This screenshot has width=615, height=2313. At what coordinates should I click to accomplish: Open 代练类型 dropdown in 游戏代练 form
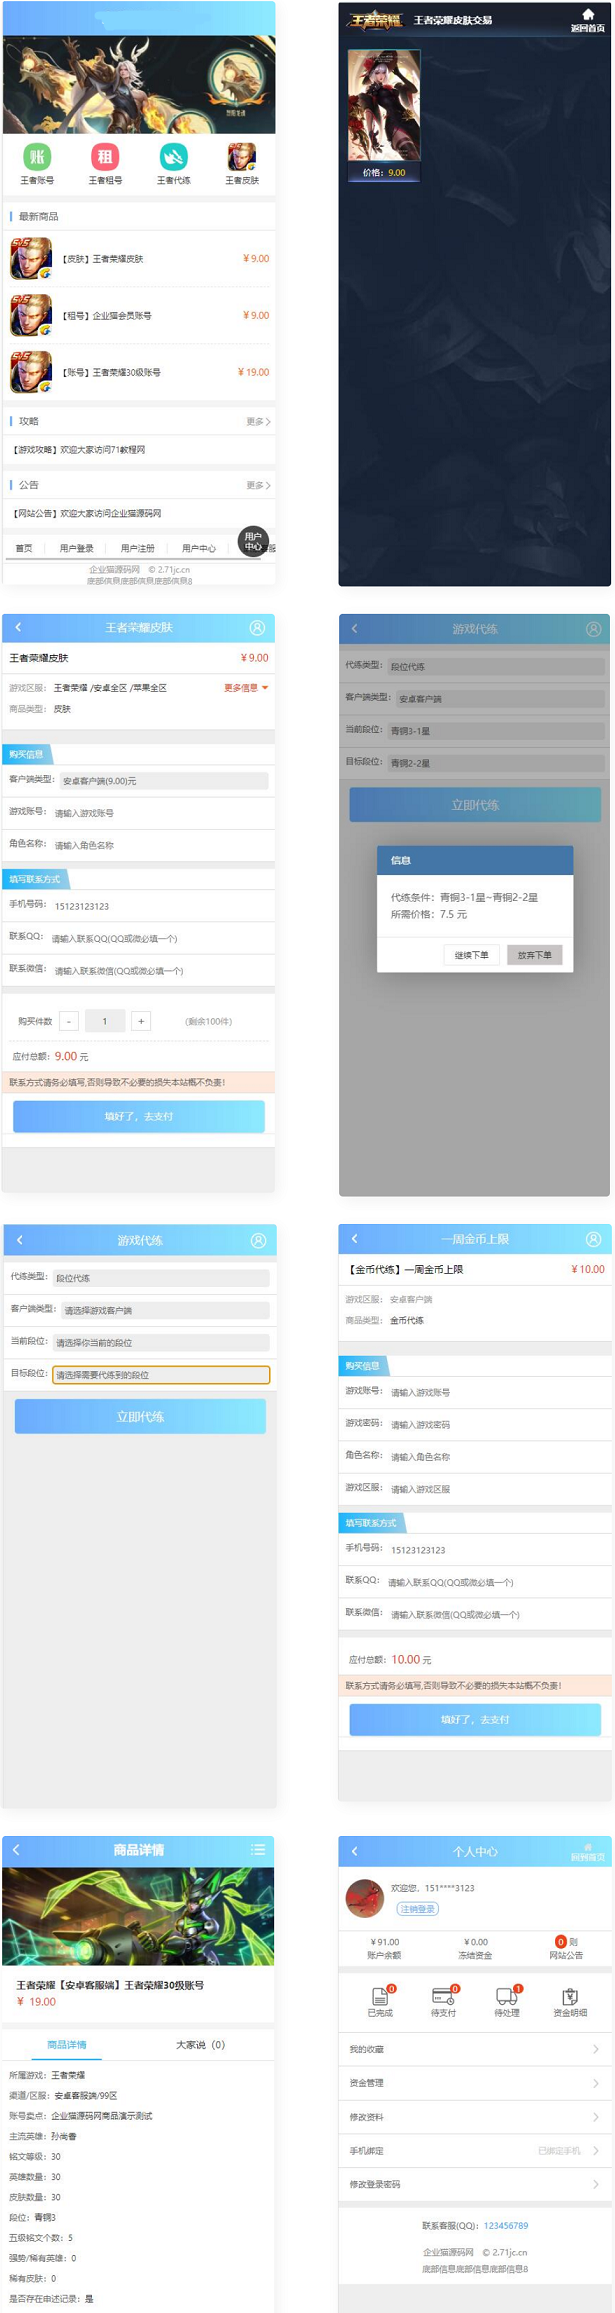coord(161,1277)
